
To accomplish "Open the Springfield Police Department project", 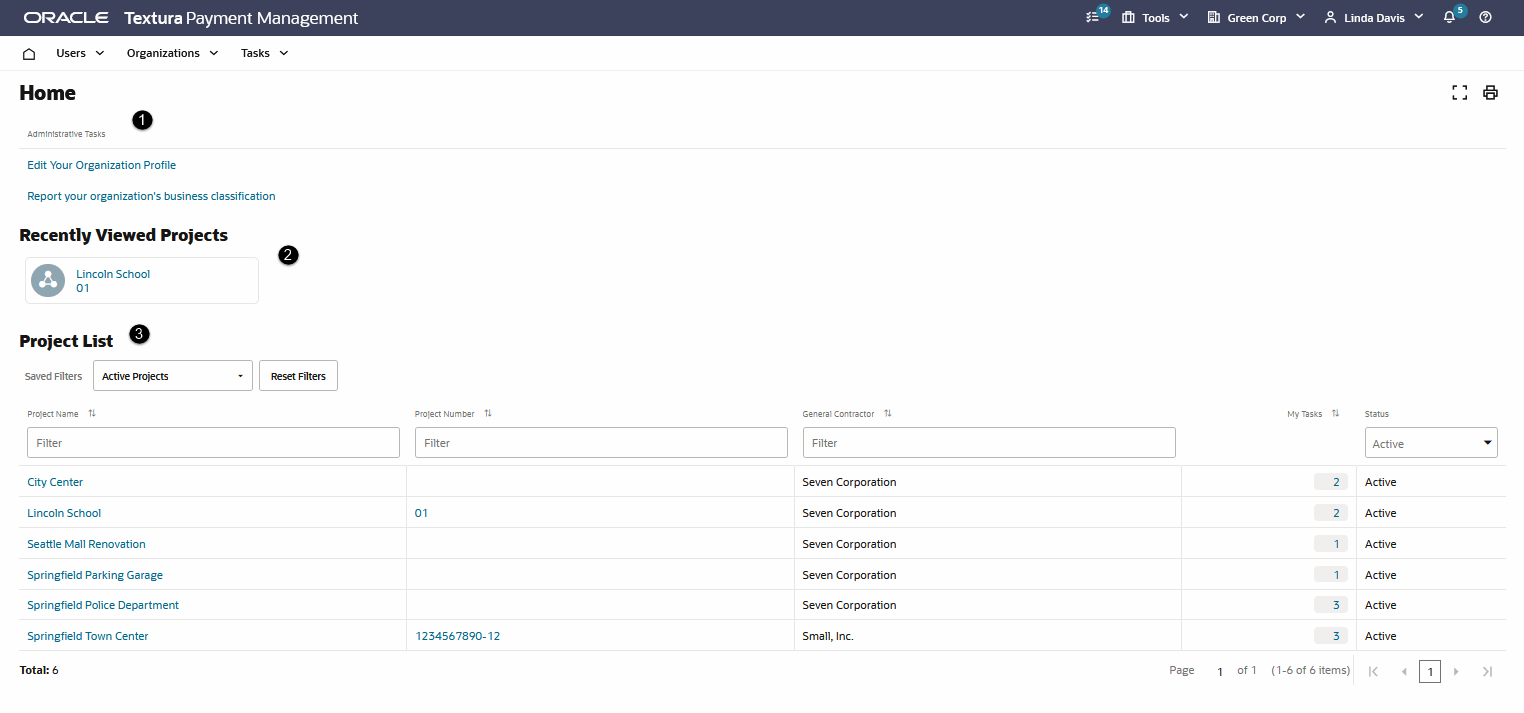I will pos(103,605).
